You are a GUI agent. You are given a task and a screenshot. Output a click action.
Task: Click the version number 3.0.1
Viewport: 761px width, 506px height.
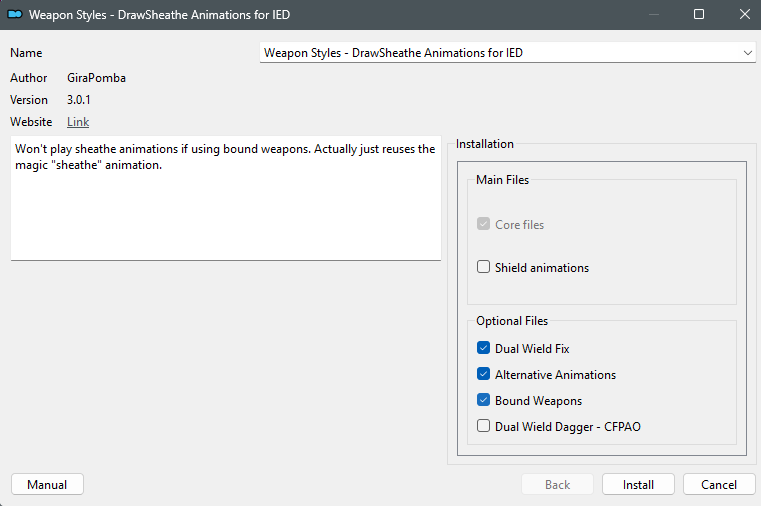click(79, 100)
